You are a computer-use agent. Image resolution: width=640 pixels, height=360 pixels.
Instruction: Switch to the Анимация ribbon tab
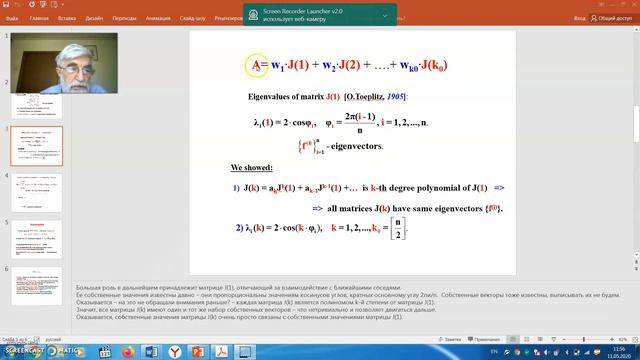click(x=158, y=18)
